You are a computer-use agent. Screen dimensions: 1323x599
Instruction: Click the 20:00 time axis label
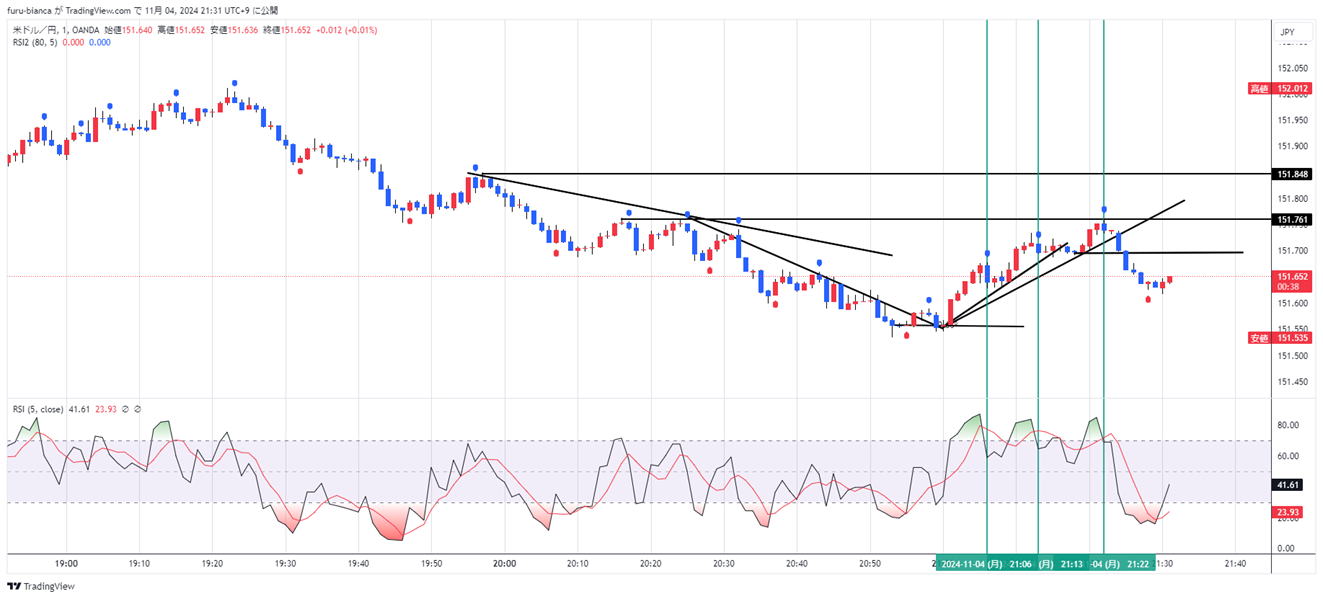[504, 564]
